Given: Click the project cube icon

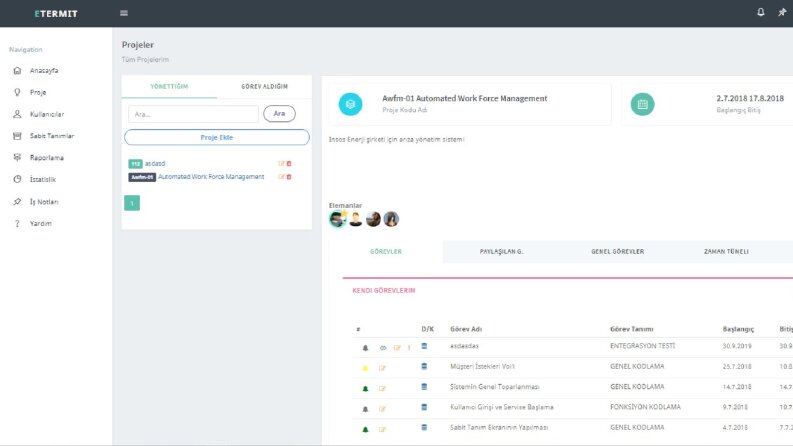Looking at the screenshot, I should coord(350,104).
